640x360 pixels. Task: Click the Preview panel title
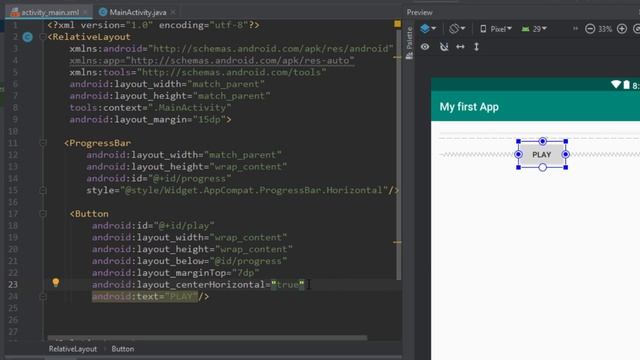pos(420,12)
